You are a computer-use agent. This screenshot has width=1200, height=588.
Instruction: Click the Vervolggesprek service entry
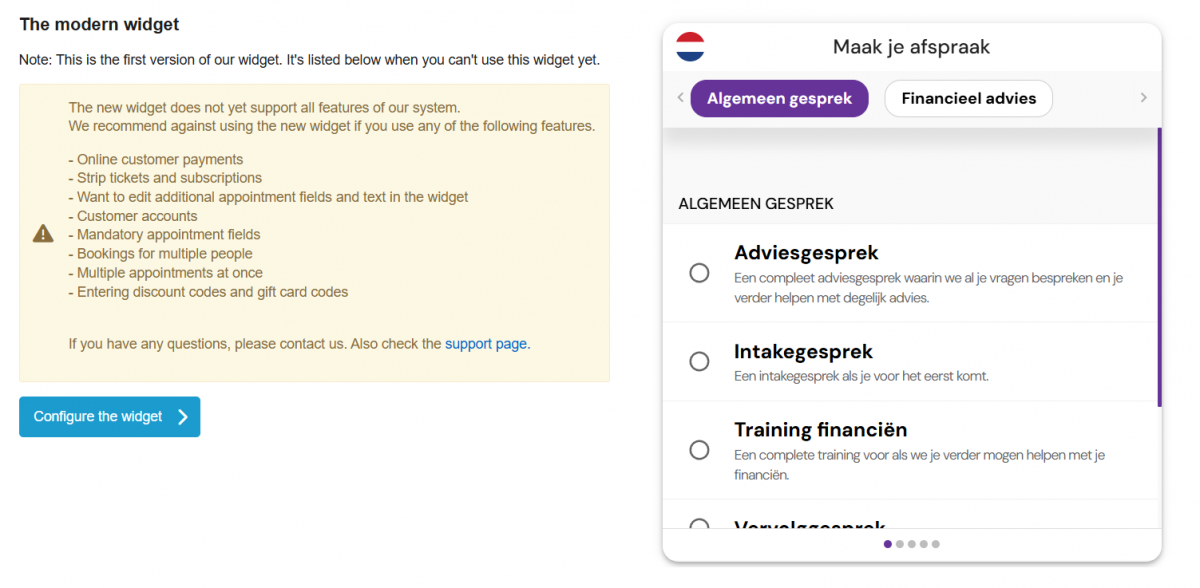coord(809,525)
